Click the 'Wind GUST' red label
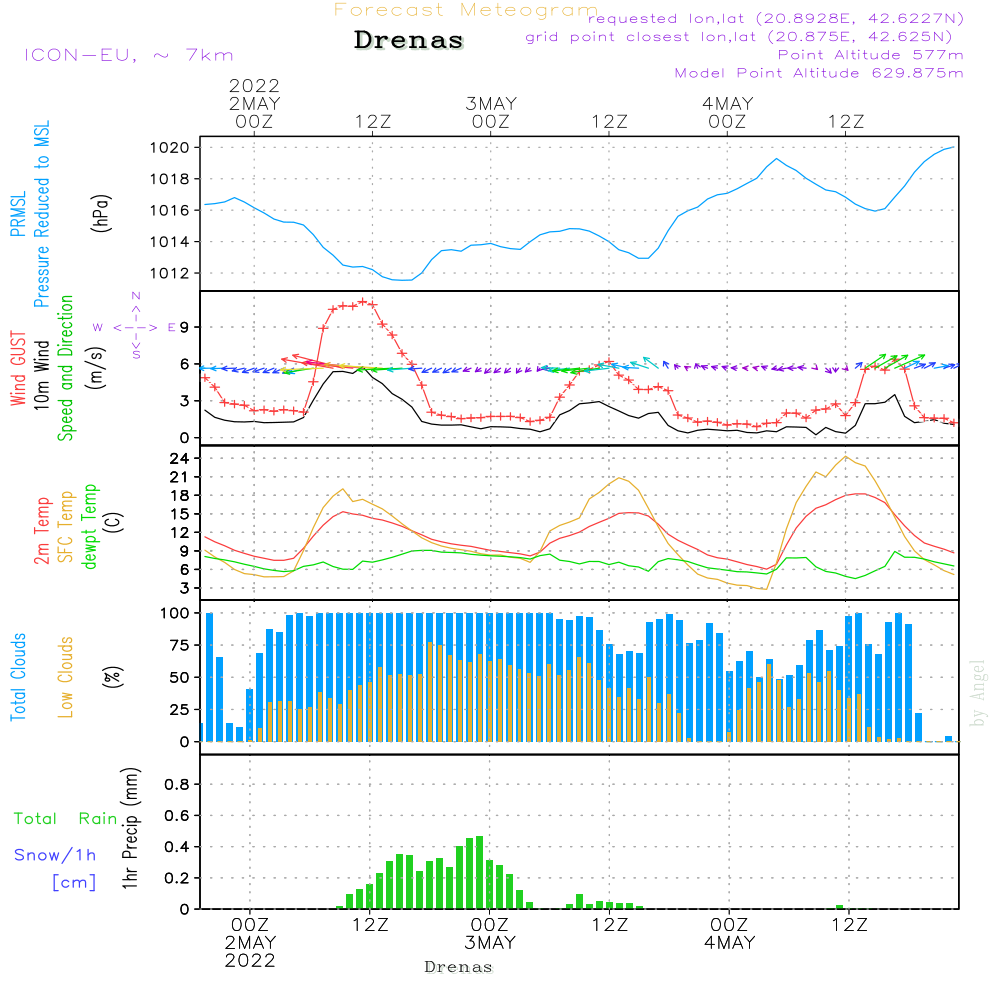The width and height of the screenshot is (1000, 1000). pos(18,368)
